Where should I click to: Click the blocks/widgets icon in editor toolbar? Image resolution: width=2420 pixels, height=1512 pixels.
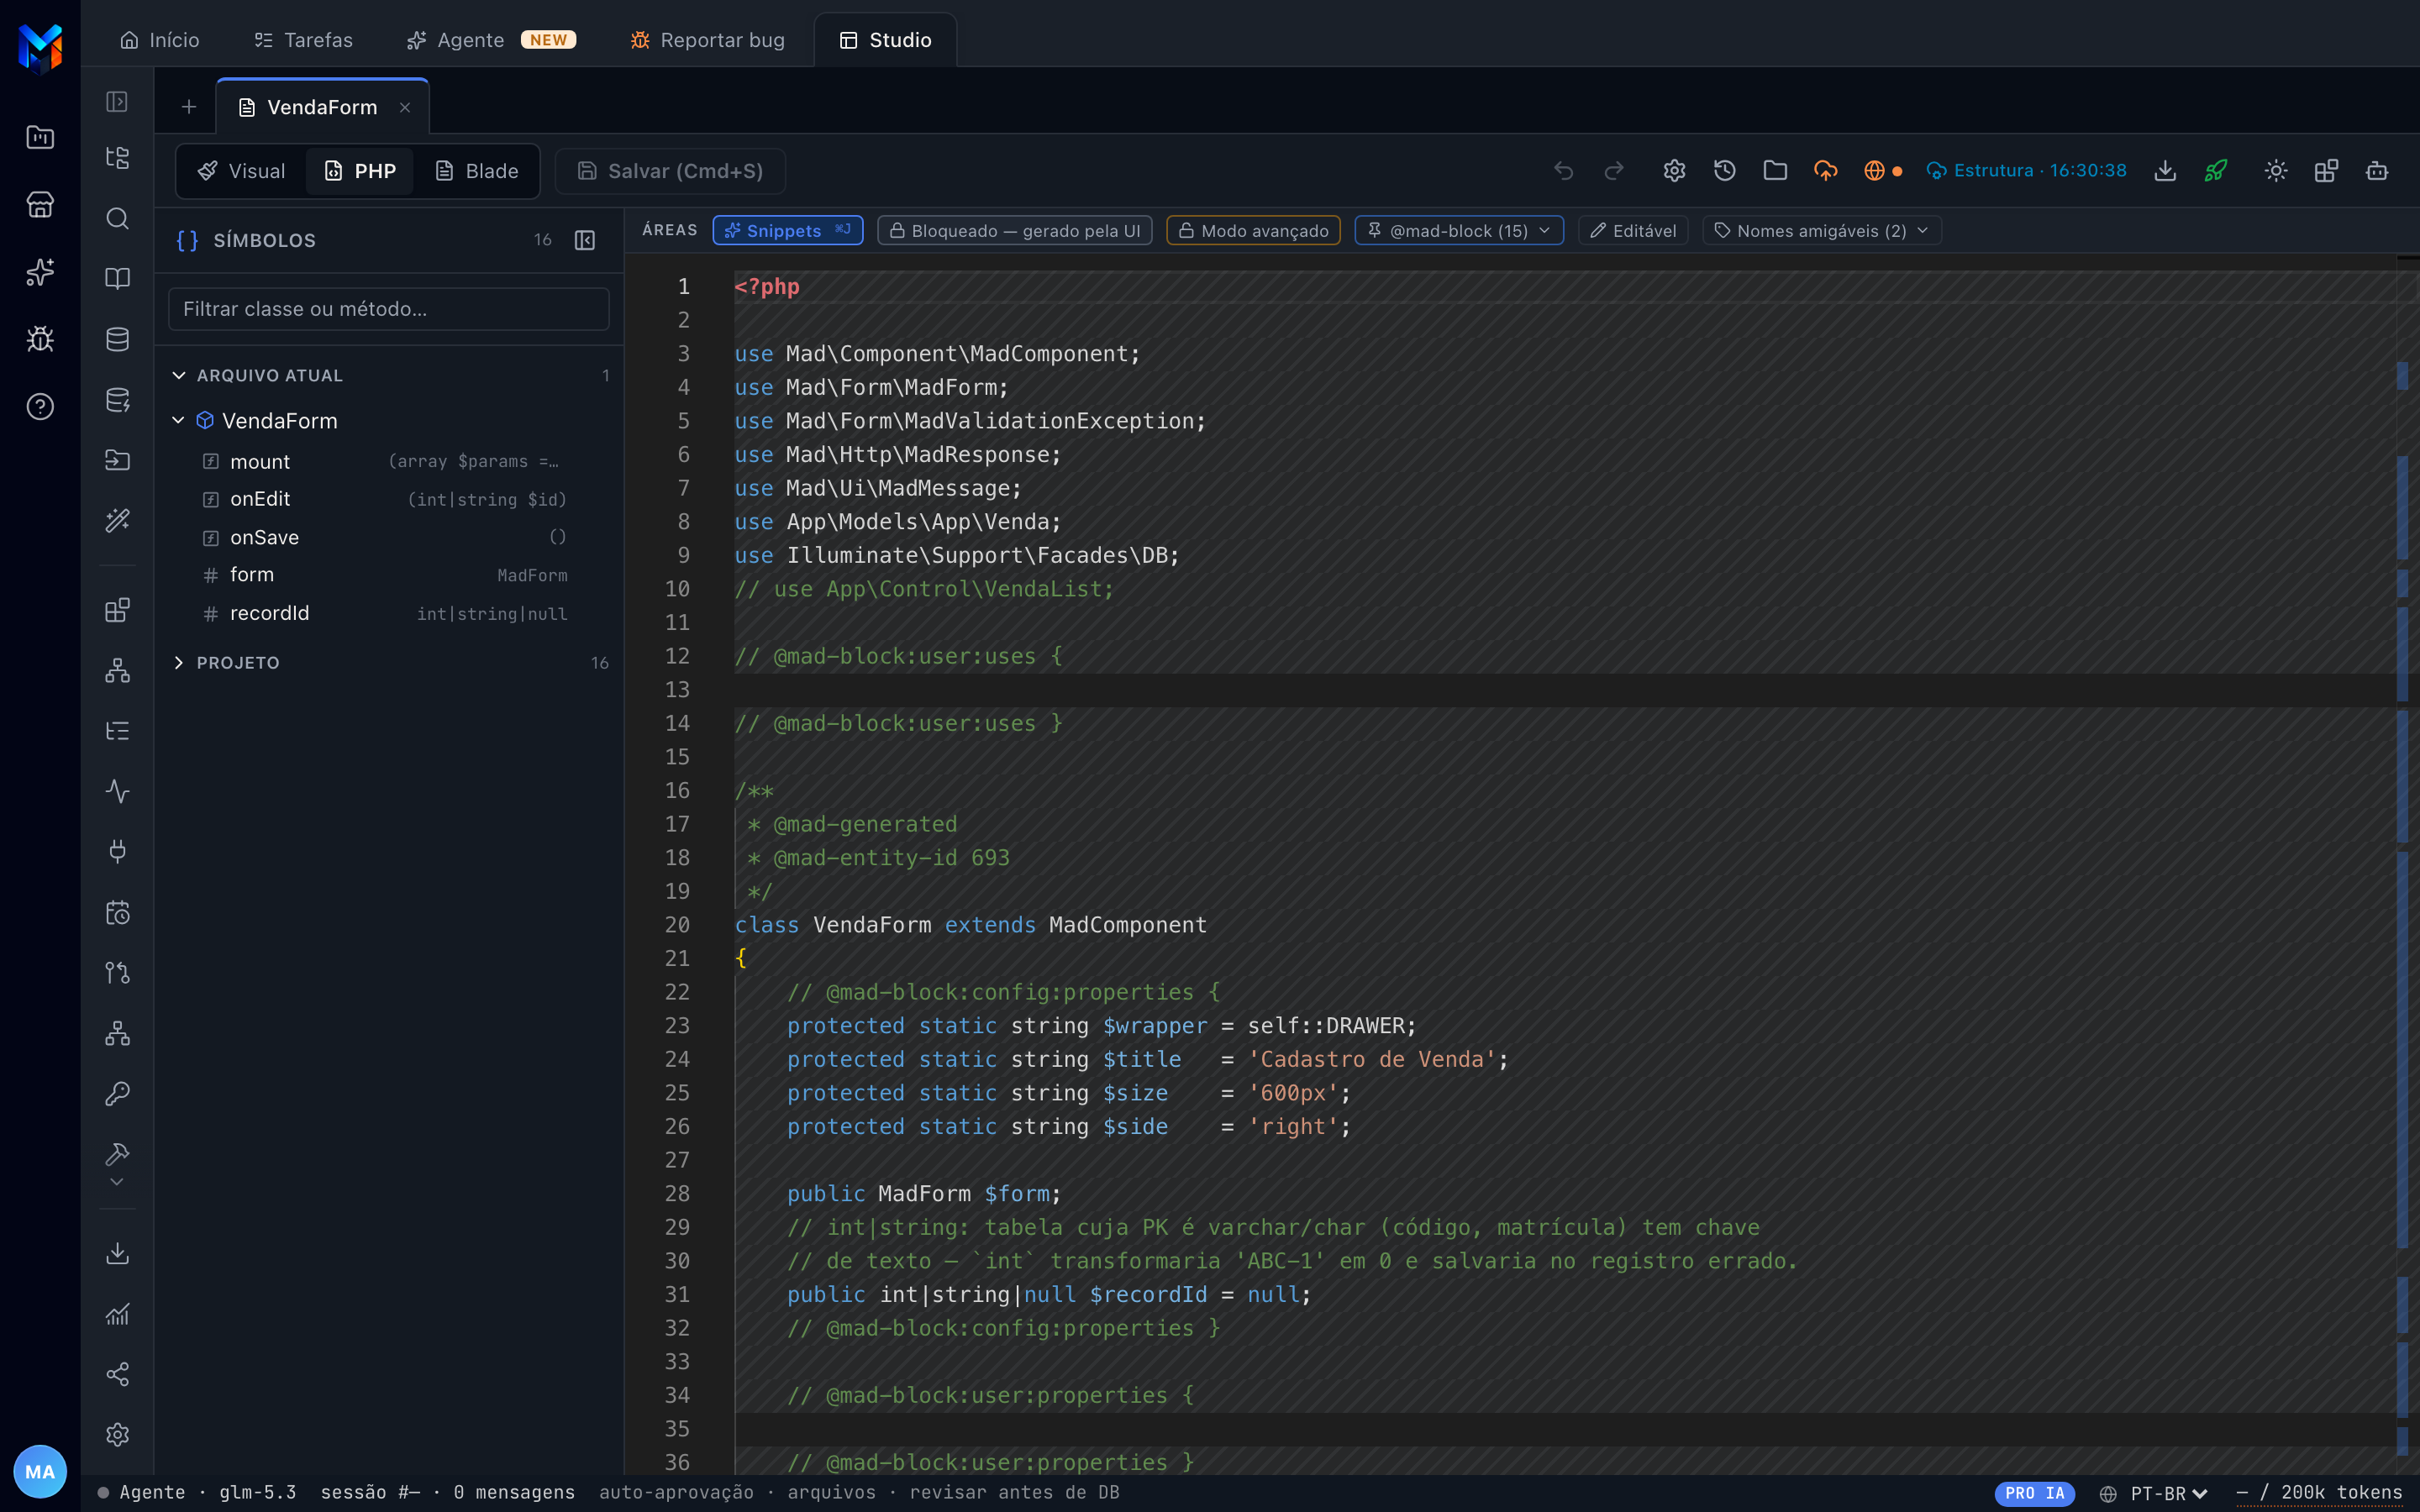point(2326,171)
